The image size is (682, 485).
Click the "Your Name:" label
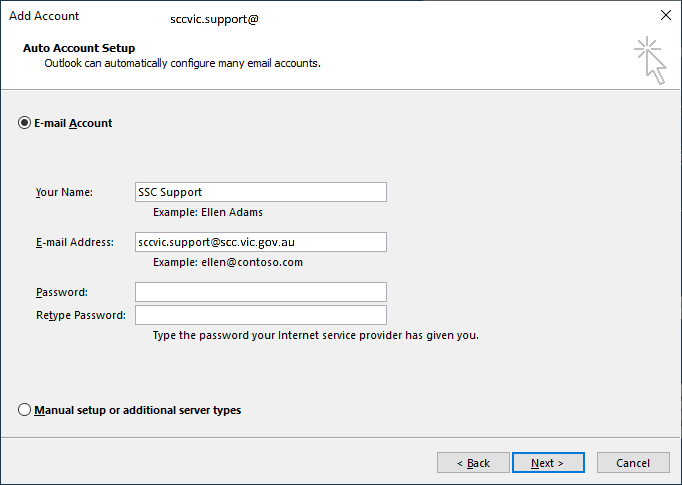click(x=64, y=192)
